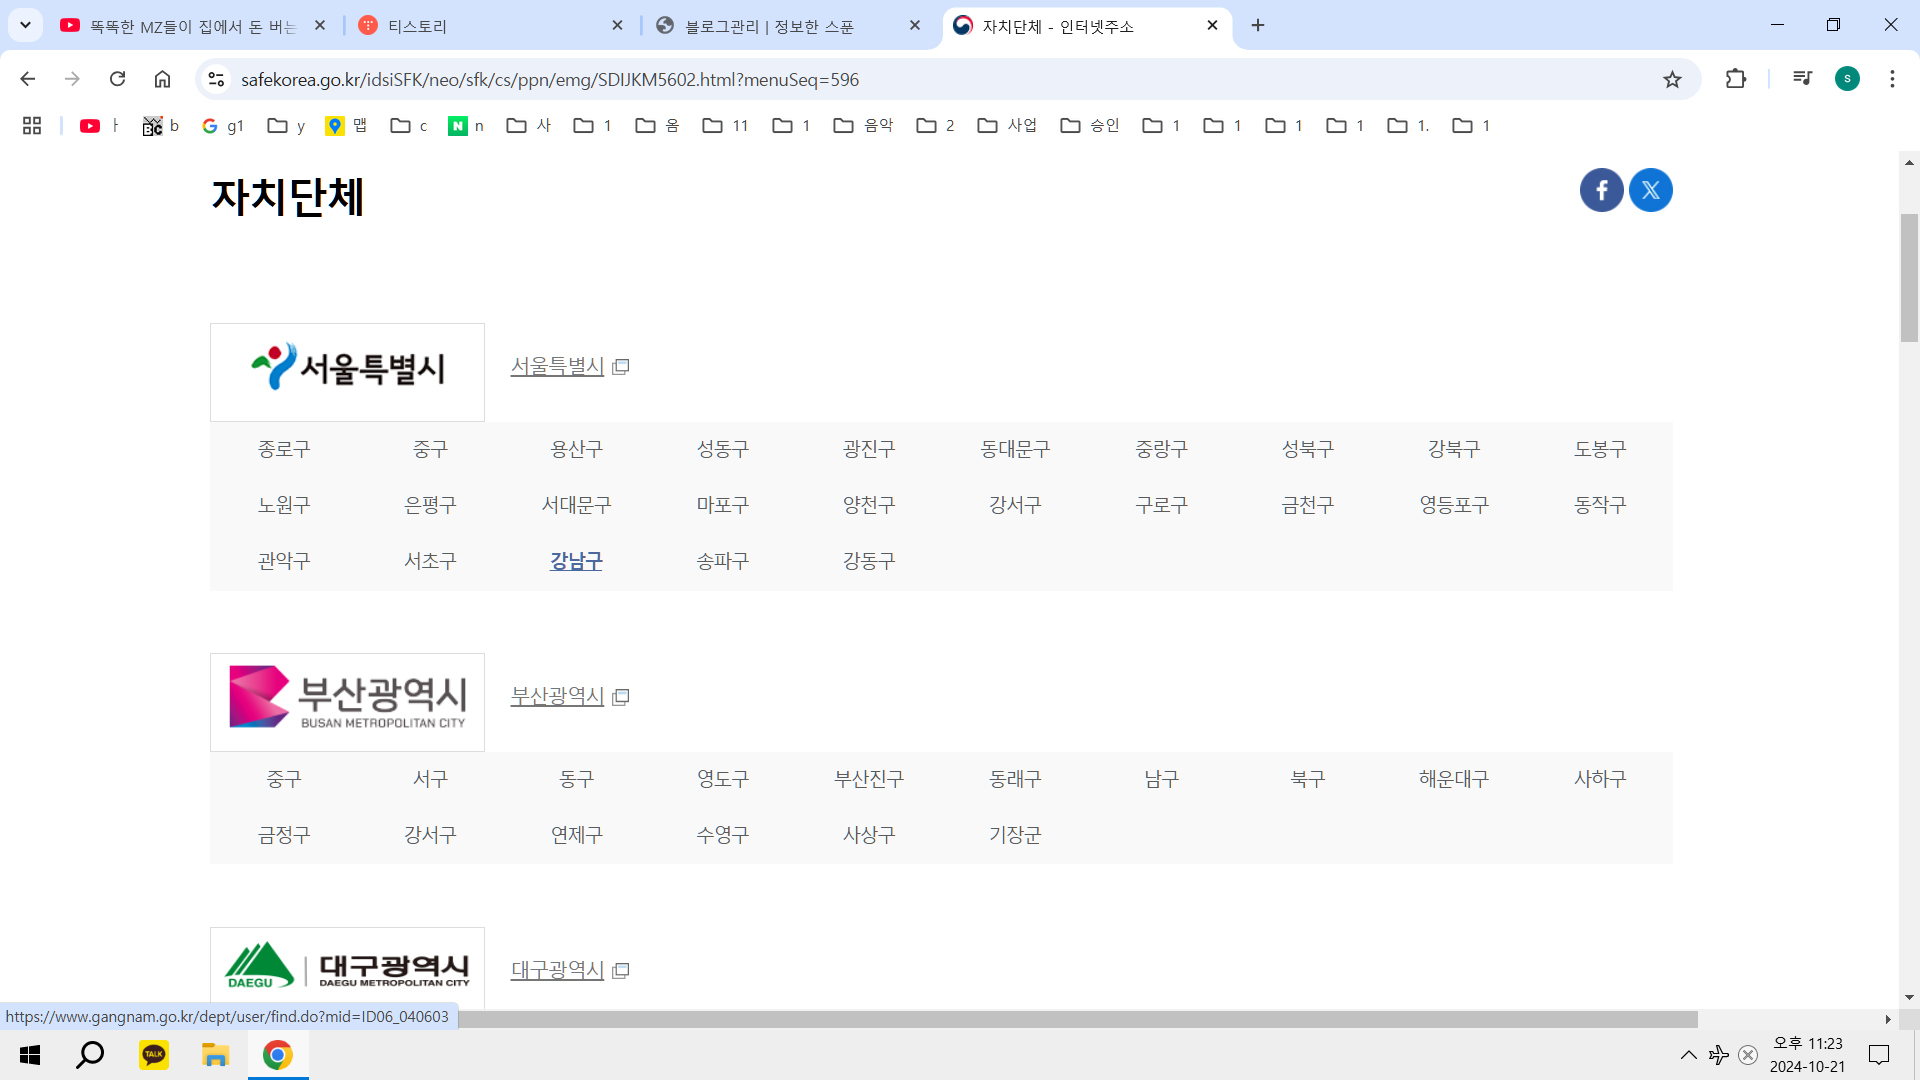The image size is (1920, 1080).
Task: Click the browser reload button
Action: click(x=117, y=79)
